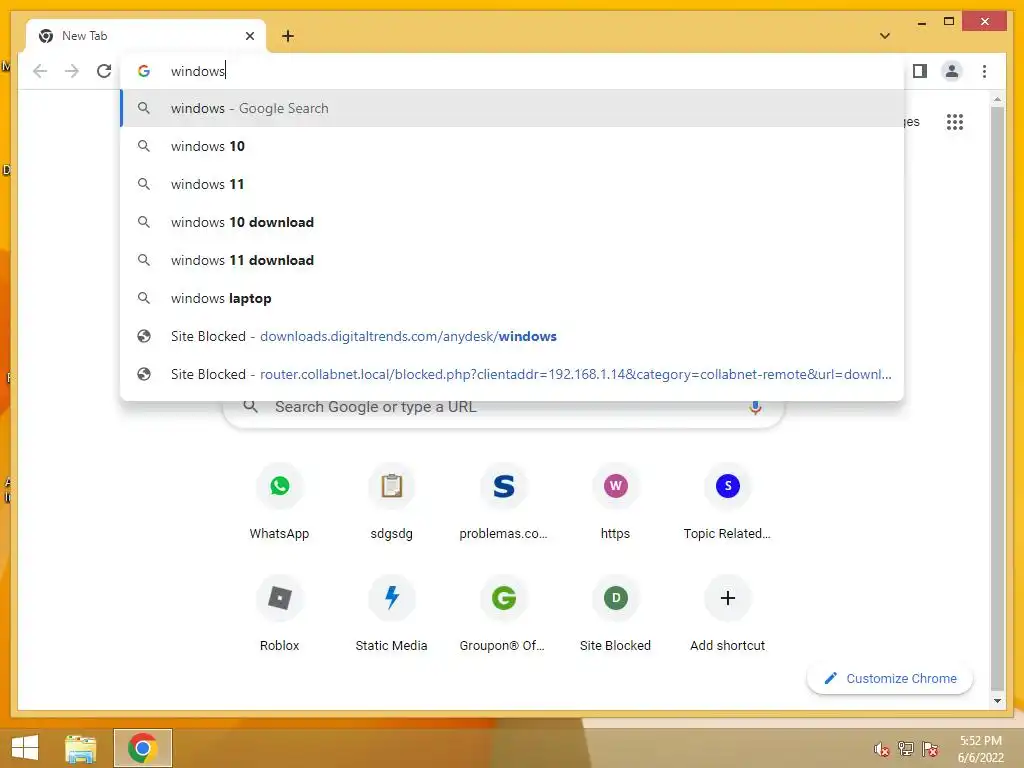Image resolution: width=1024 pixels, height=768 pixels.
Task: Click the page scrollbar up arrow
Action: coord(997,99)
